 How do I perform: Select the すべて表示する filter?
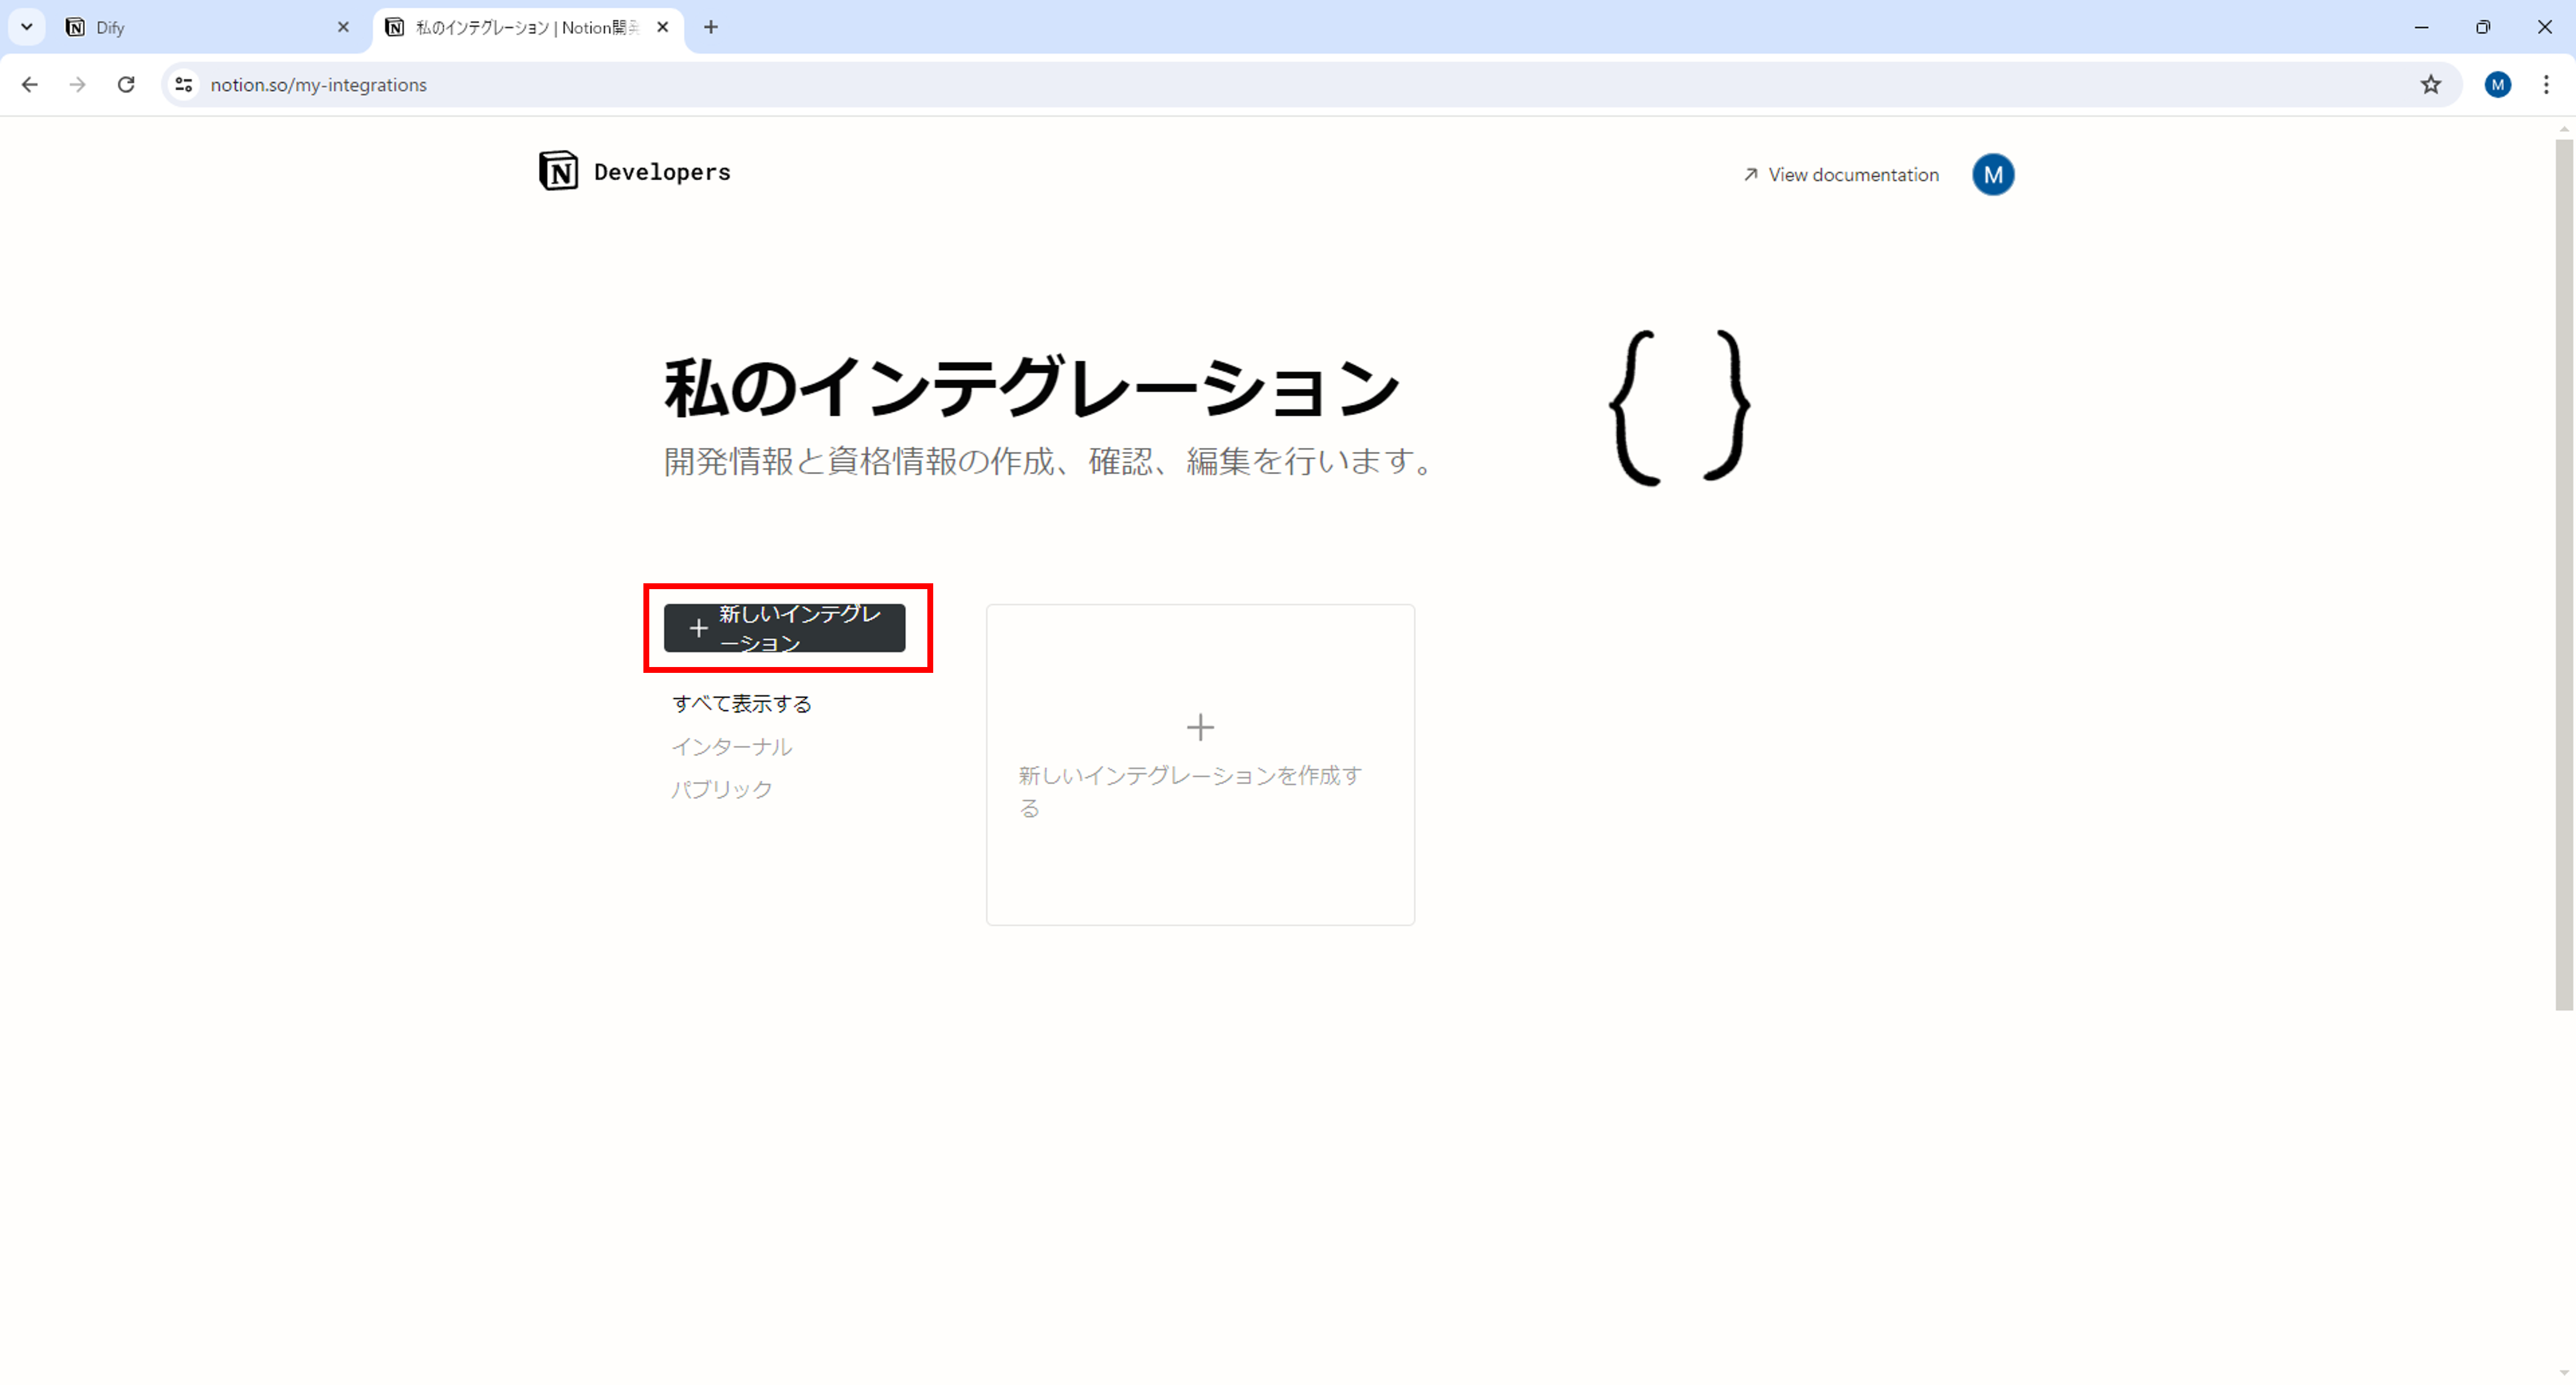[x=741, y=704]
